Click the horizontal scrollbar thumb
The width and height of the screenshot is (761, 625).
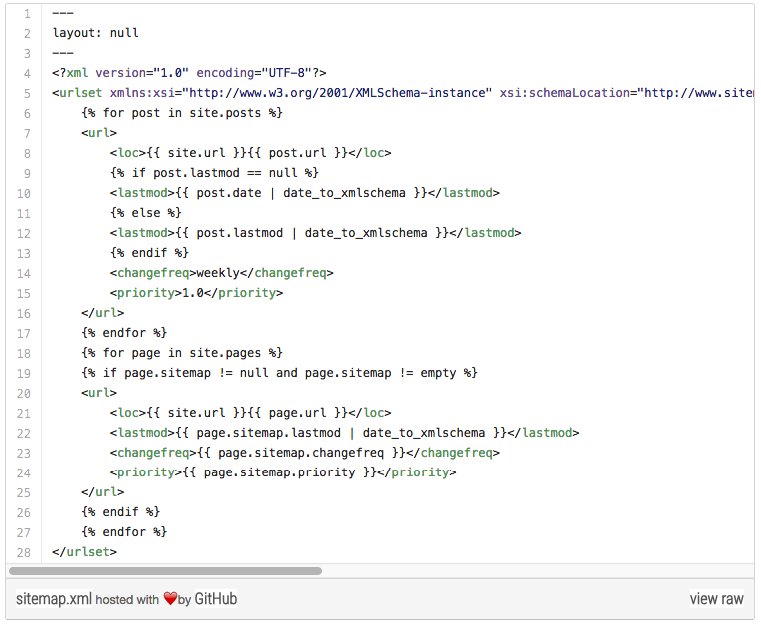tap(165, 571)
